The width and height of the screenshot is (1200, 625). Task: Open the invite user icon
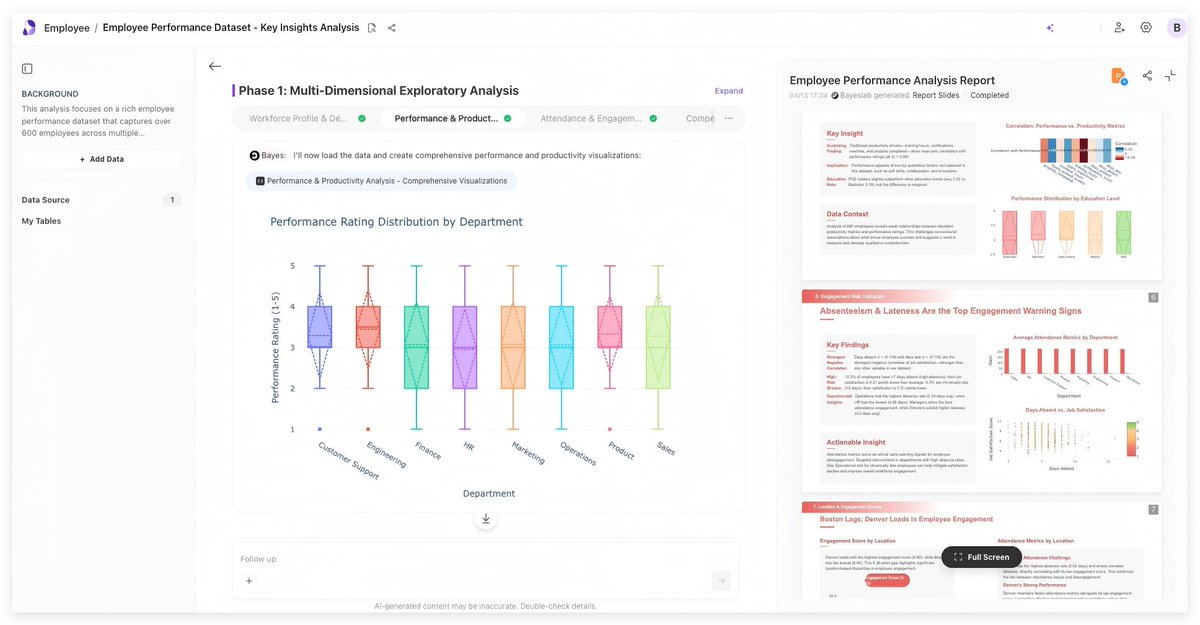pyautogui.click(x=1119, y=28)
